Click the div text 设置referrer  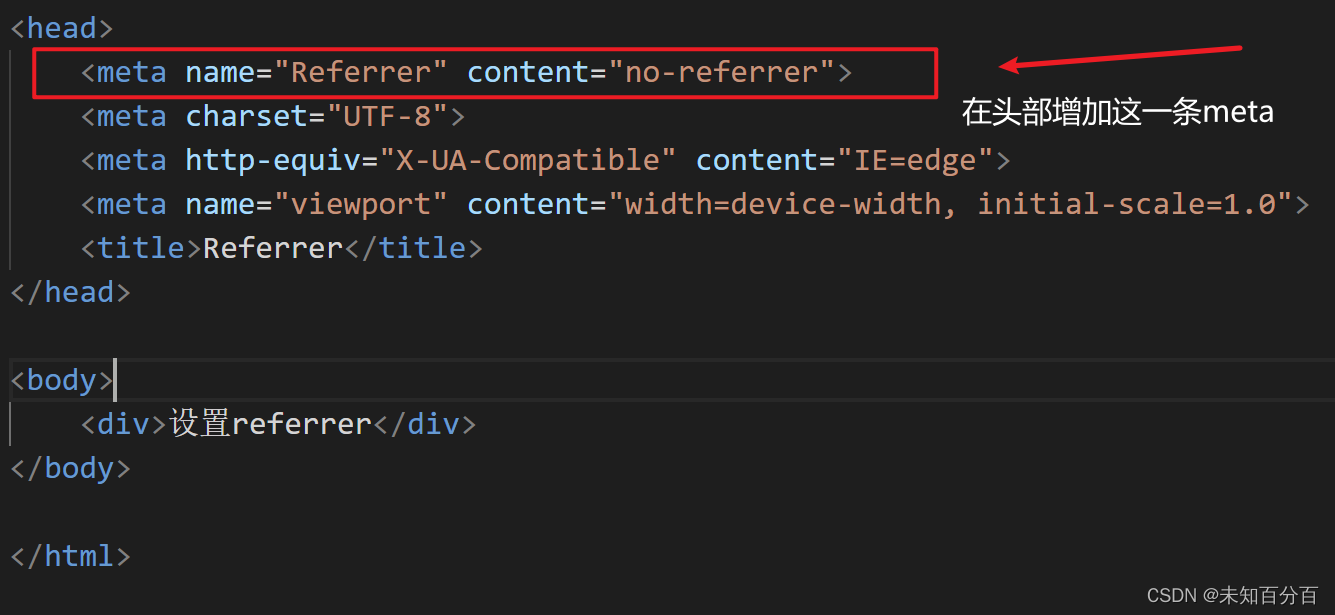coord(271,424)
